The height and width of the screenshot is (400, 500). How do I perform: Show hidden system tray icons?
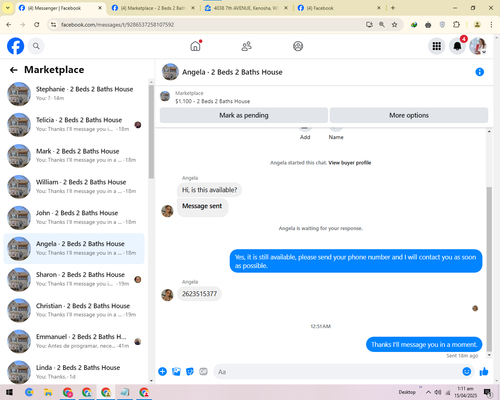(428, 392)
